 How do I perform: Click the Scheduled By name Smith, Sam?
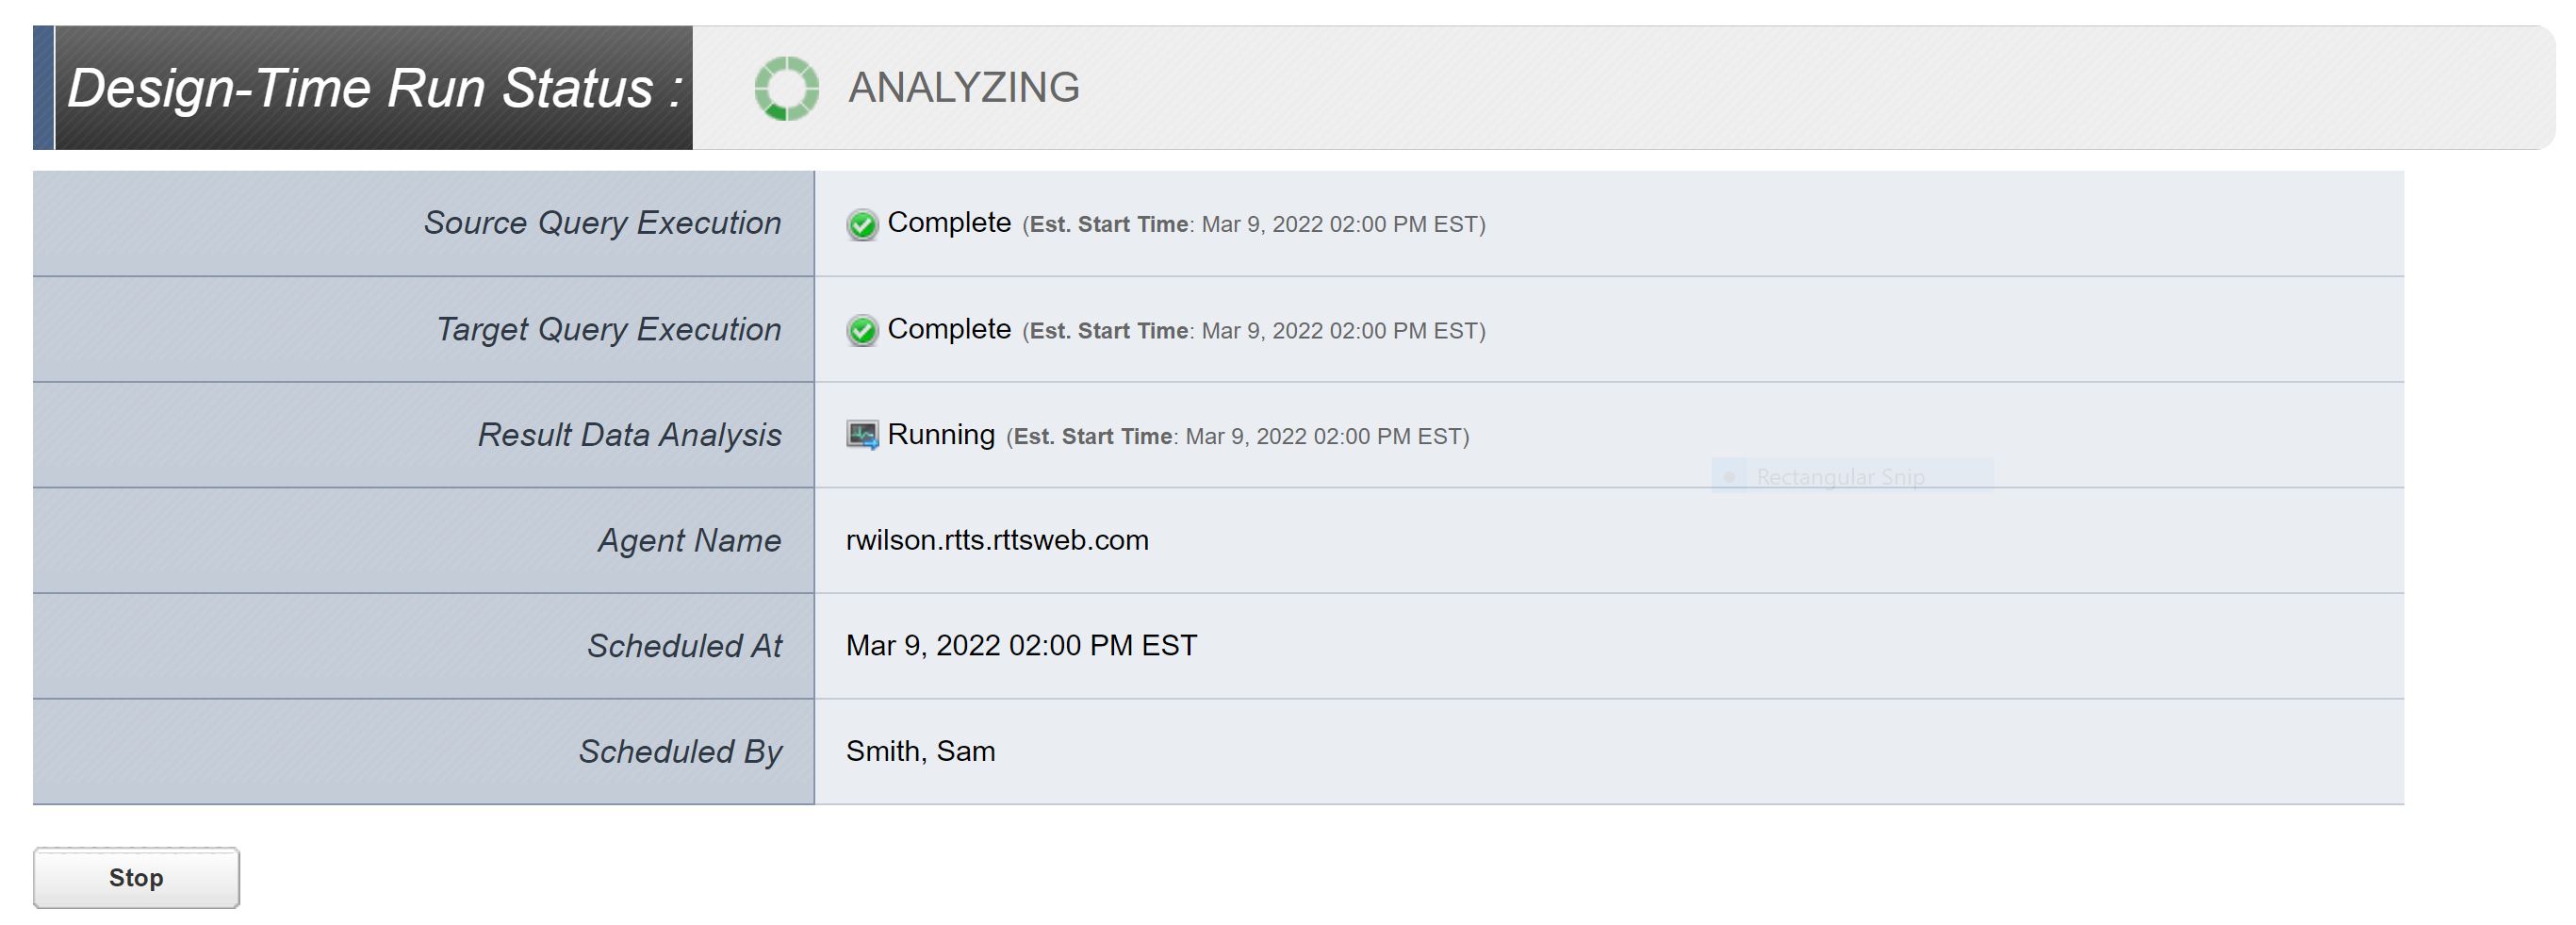click(920, 751)
